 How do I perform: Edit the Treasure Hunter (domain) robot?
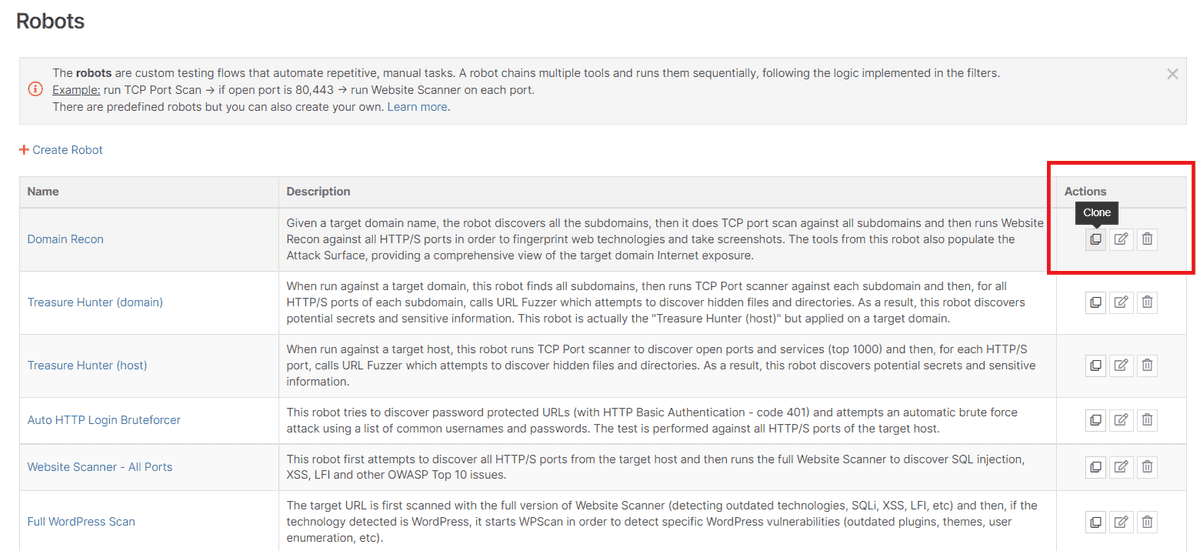pos(1121,302)
